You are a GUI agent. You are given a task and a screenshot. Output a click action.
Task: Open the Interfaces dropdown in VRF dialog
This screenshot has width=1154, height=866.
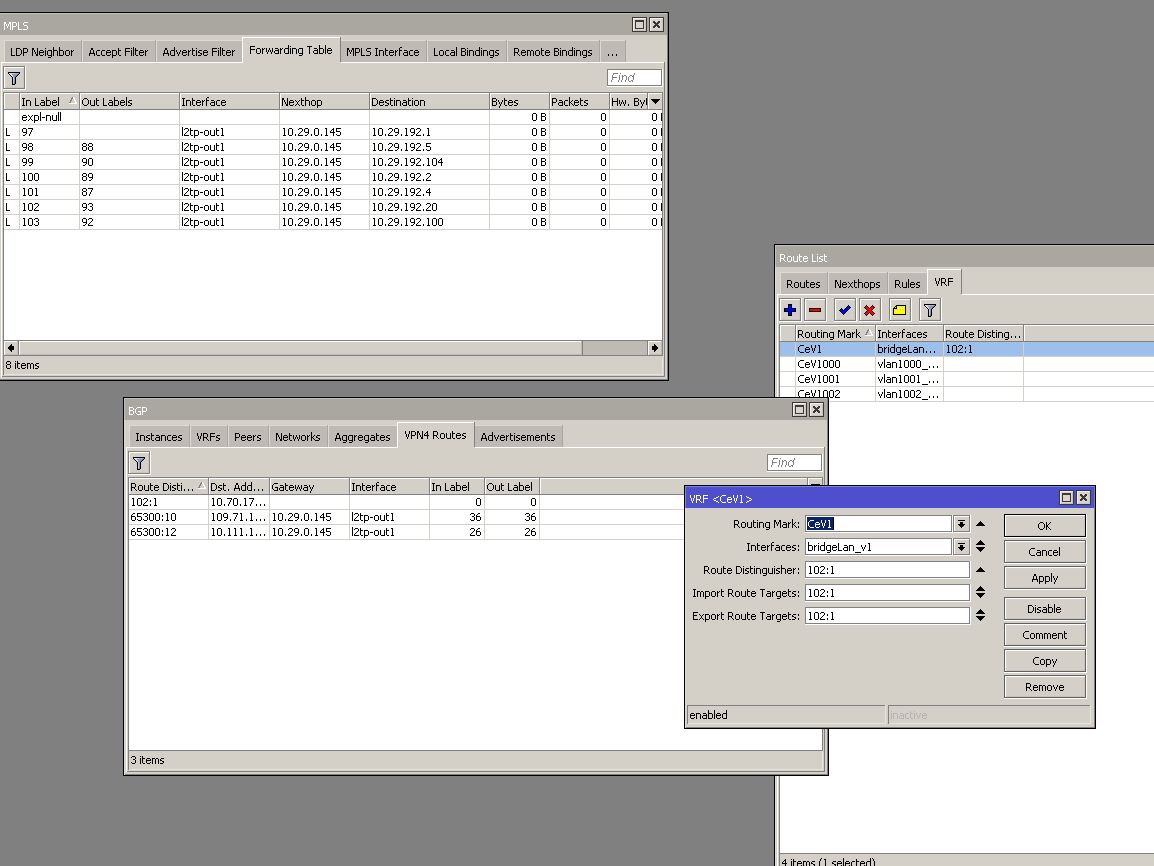(961, 547)
